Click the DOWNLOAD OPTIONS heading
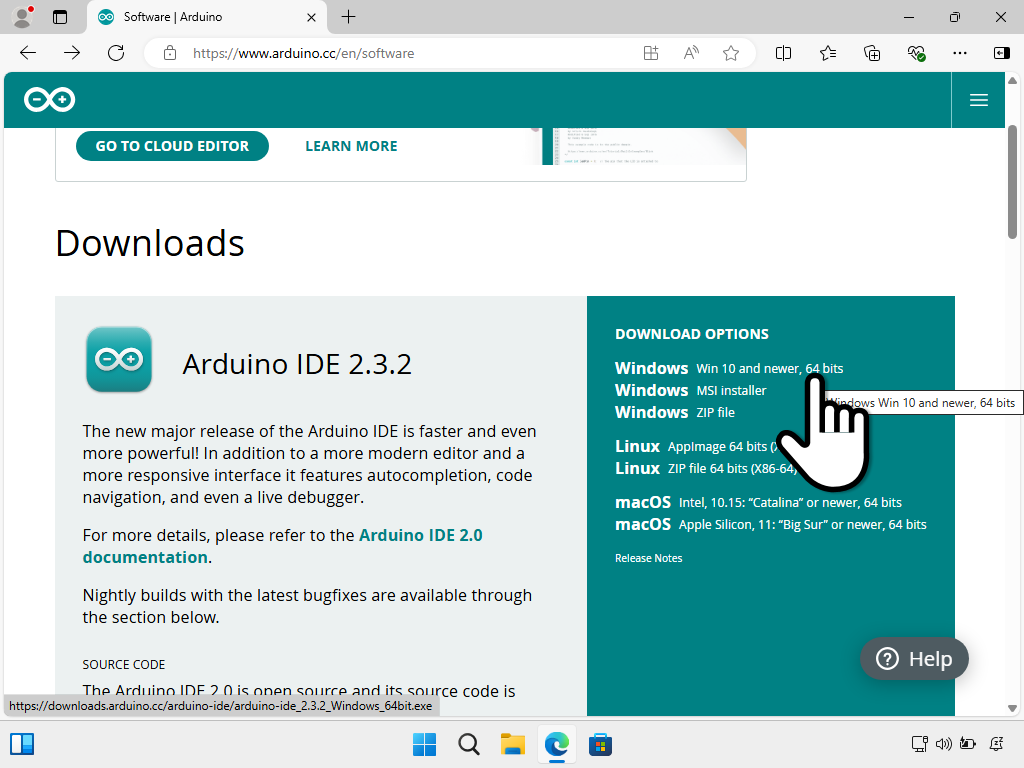1024x768 pixels. [x=692, y=334]
